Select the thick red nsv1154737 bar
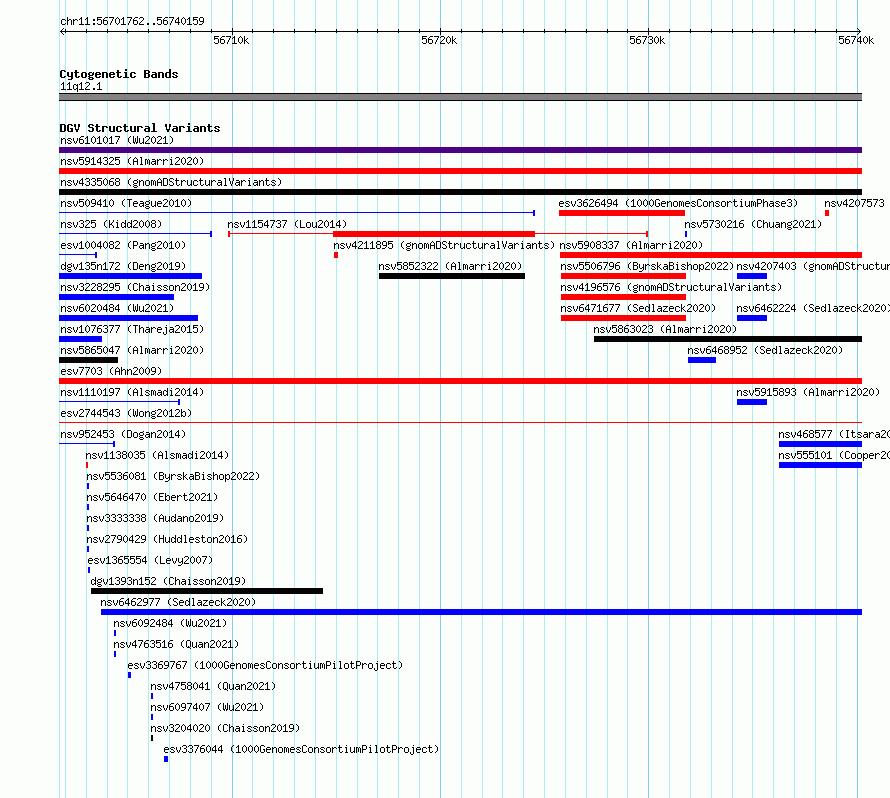The height and width of the screenshot is (798, 890). (x=434, y=234)
